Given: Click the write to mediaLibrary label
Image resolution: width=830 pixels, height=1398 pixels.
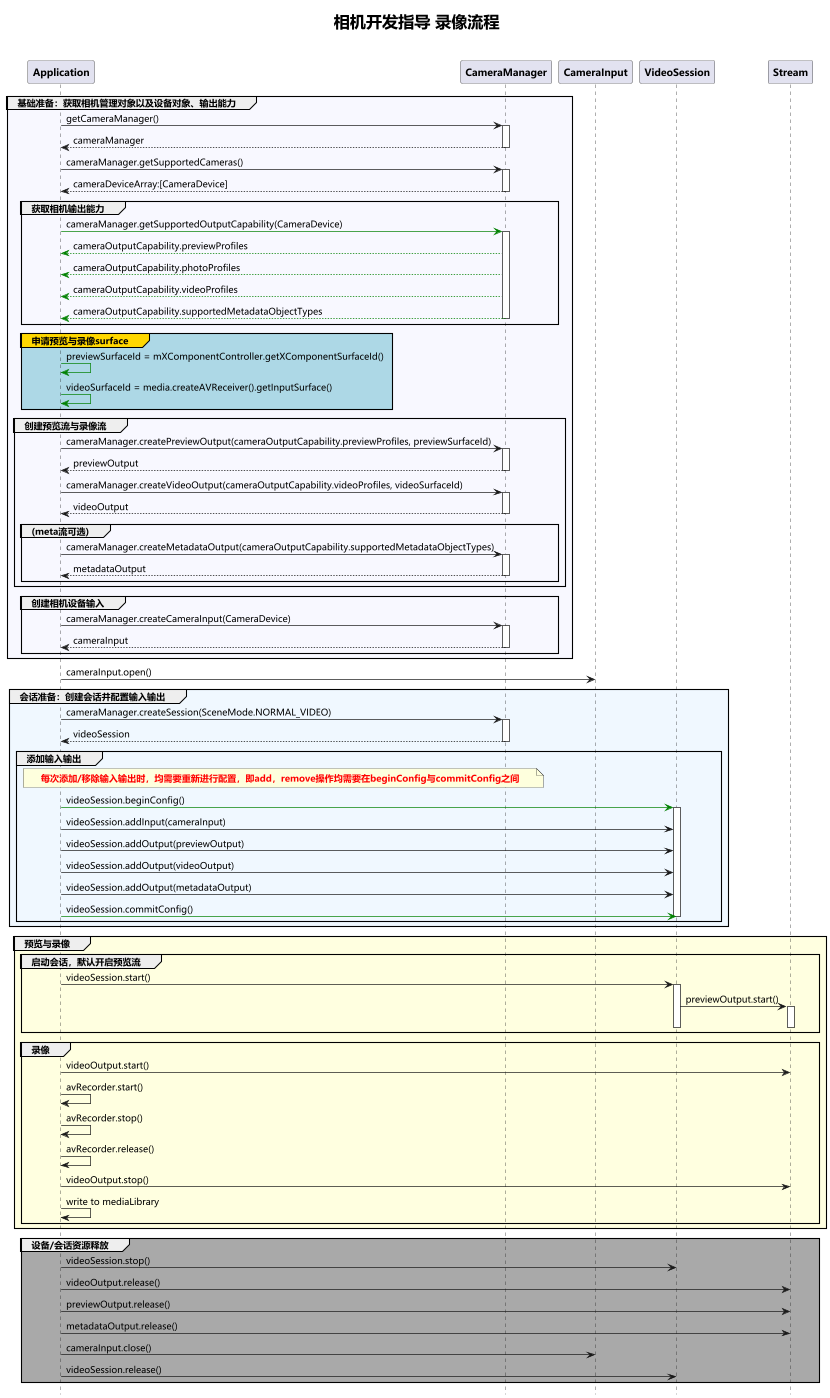Looking at the screenshot, I should (112, 1202).
